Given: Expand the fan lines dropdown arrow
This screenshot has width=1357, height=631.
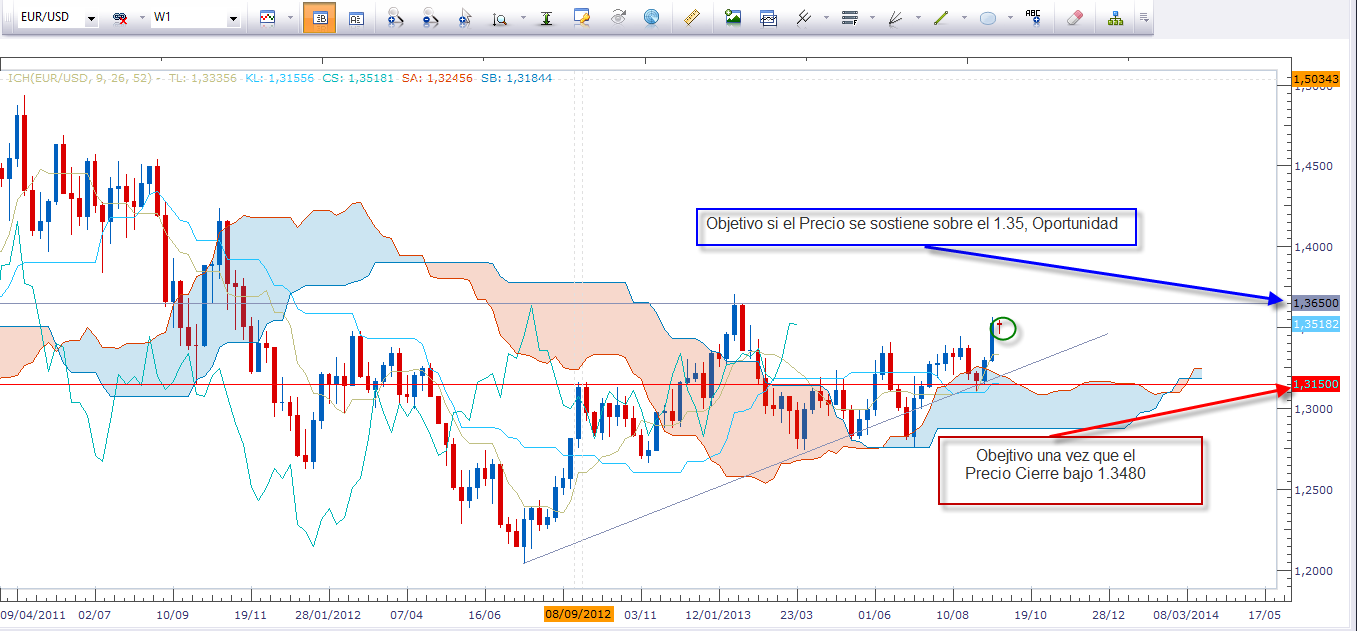Looking at the screenshot, I should (917, 18).
